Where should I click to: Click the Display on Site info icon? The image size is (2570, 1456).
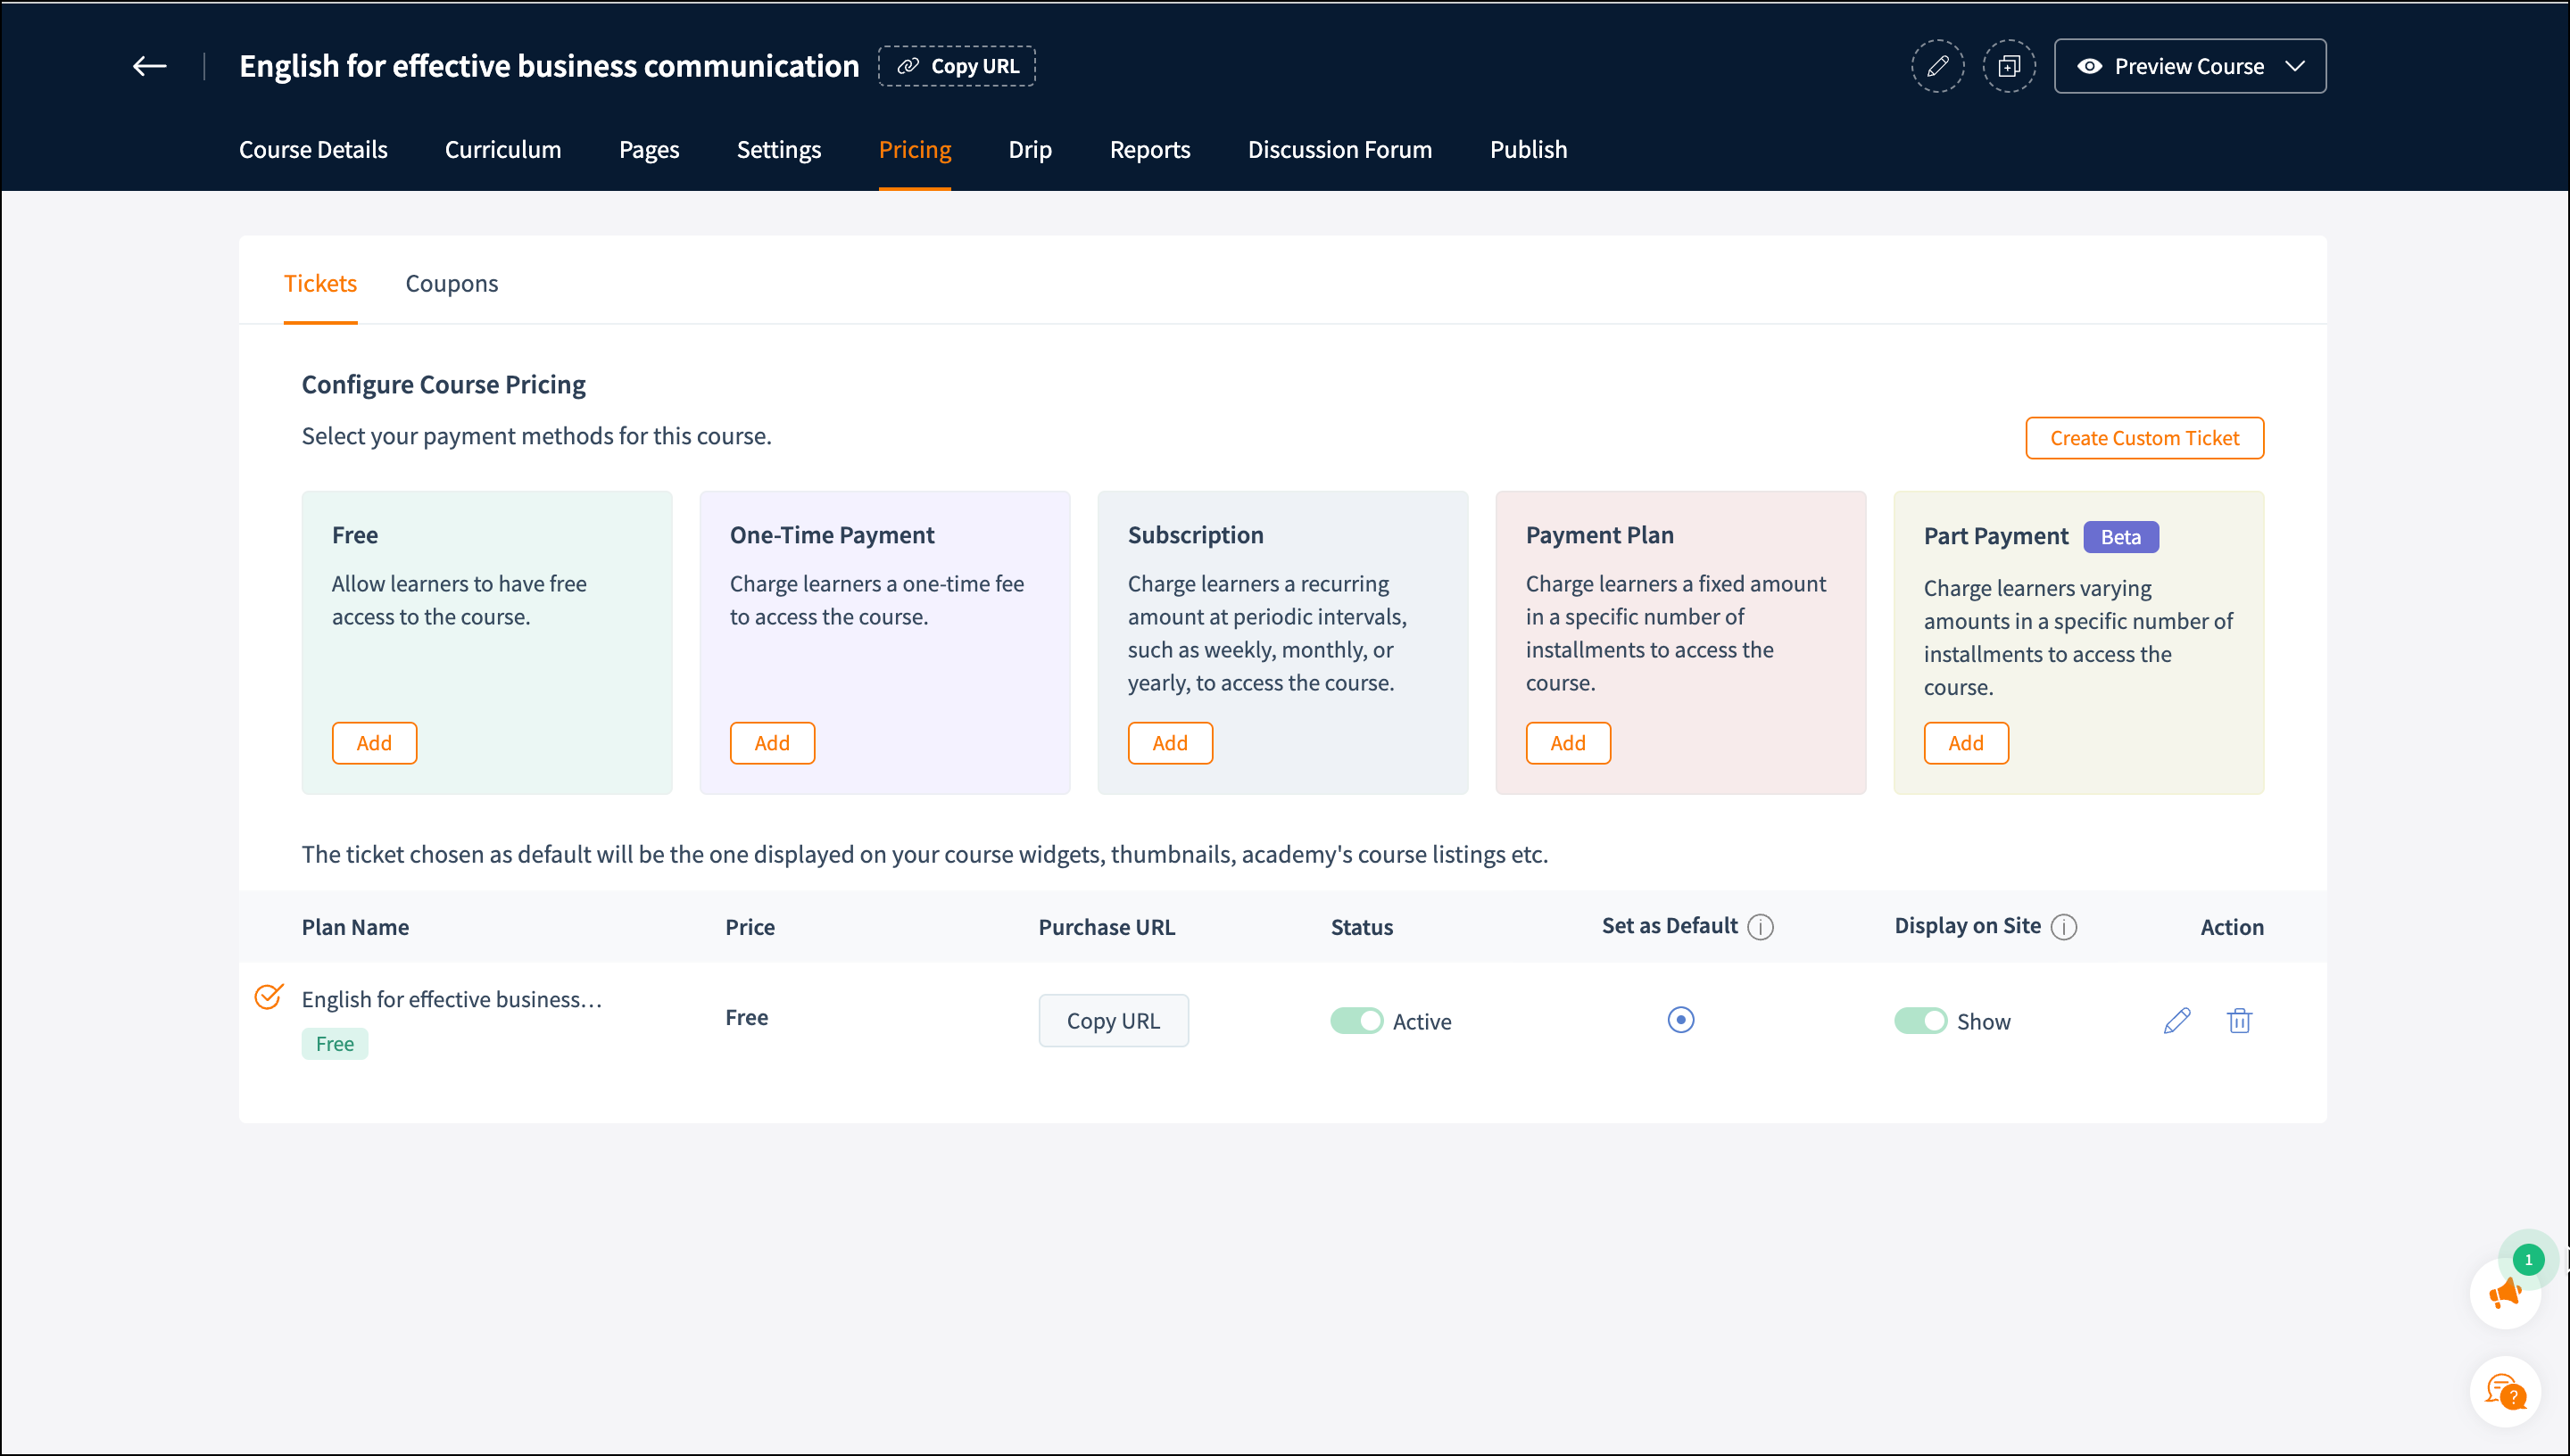click(2064, 927)
